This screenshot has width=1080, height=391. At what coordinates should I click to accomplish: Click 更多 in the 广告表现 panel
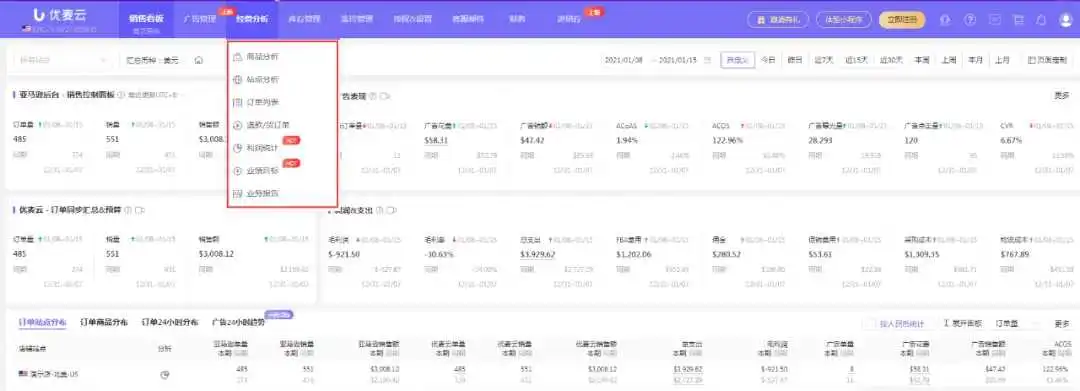point(1061,95)
